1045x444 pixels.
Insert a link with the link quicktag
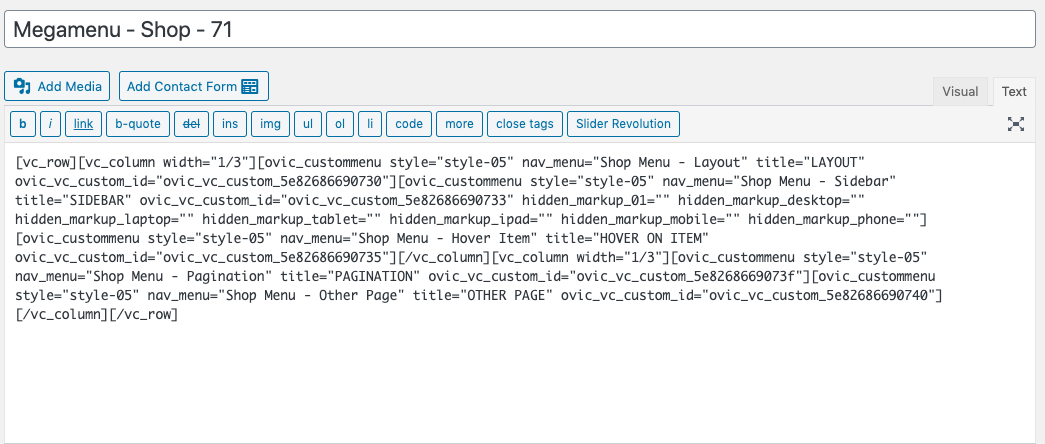point(83,124)
